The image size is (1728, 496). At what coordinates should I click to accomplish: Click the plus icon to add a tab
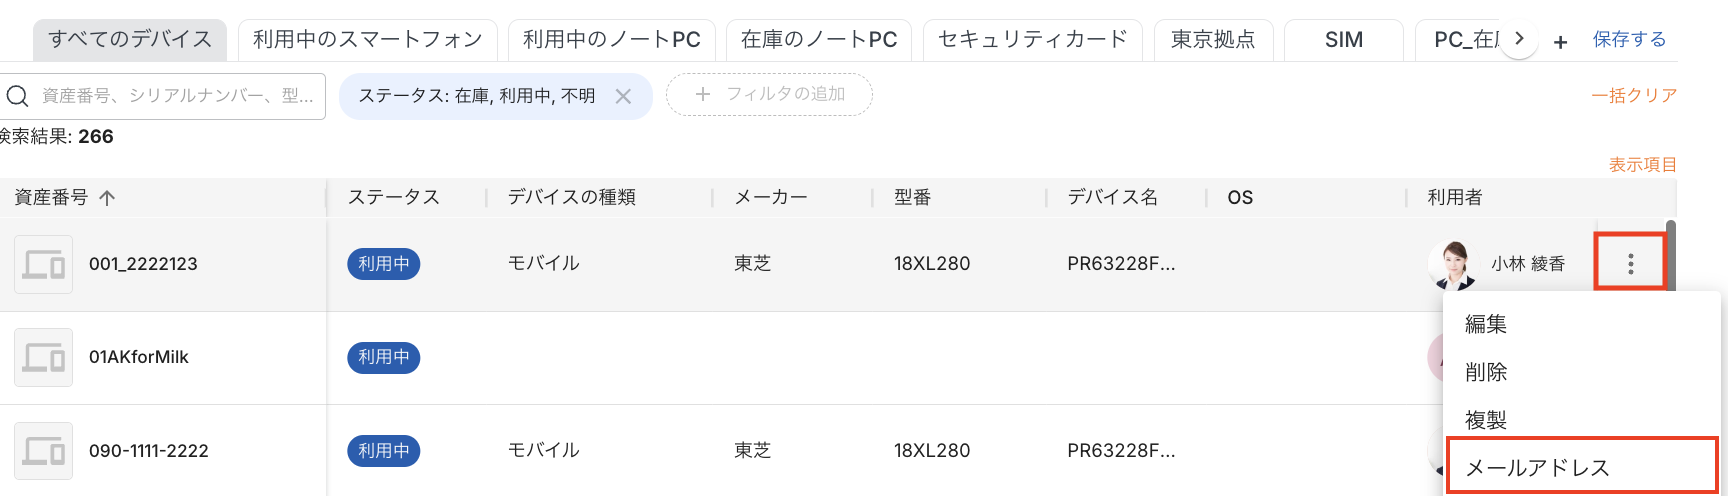1560,42
